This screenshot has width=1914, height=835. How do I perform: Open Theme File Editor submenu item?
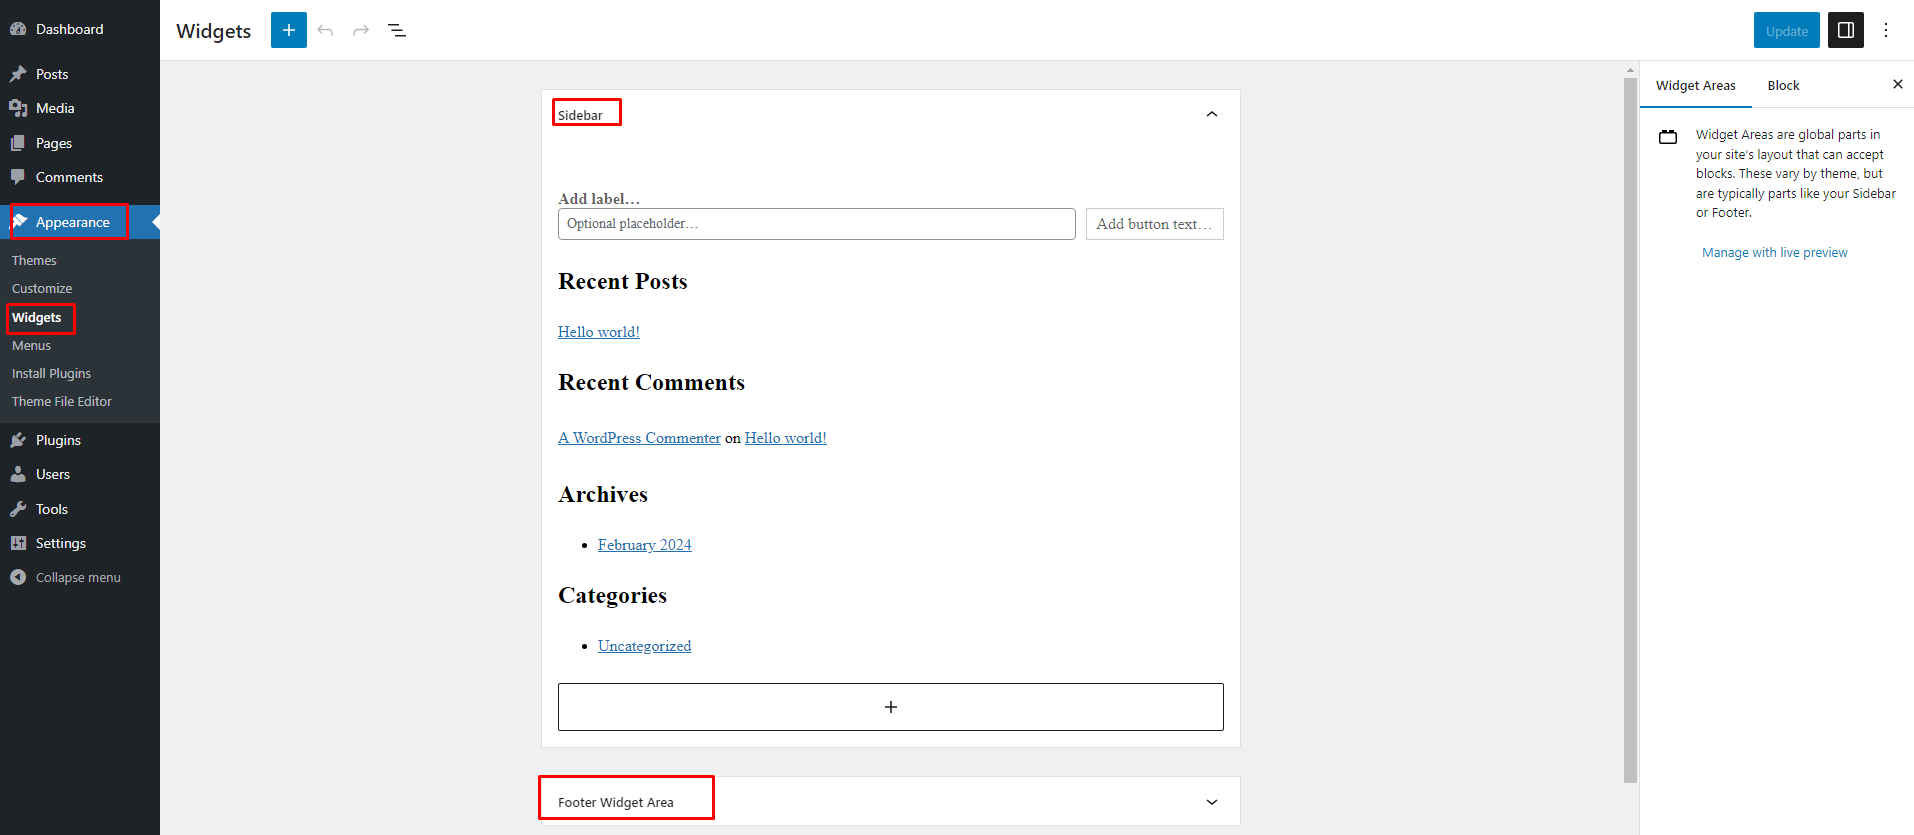click(62, 401)
